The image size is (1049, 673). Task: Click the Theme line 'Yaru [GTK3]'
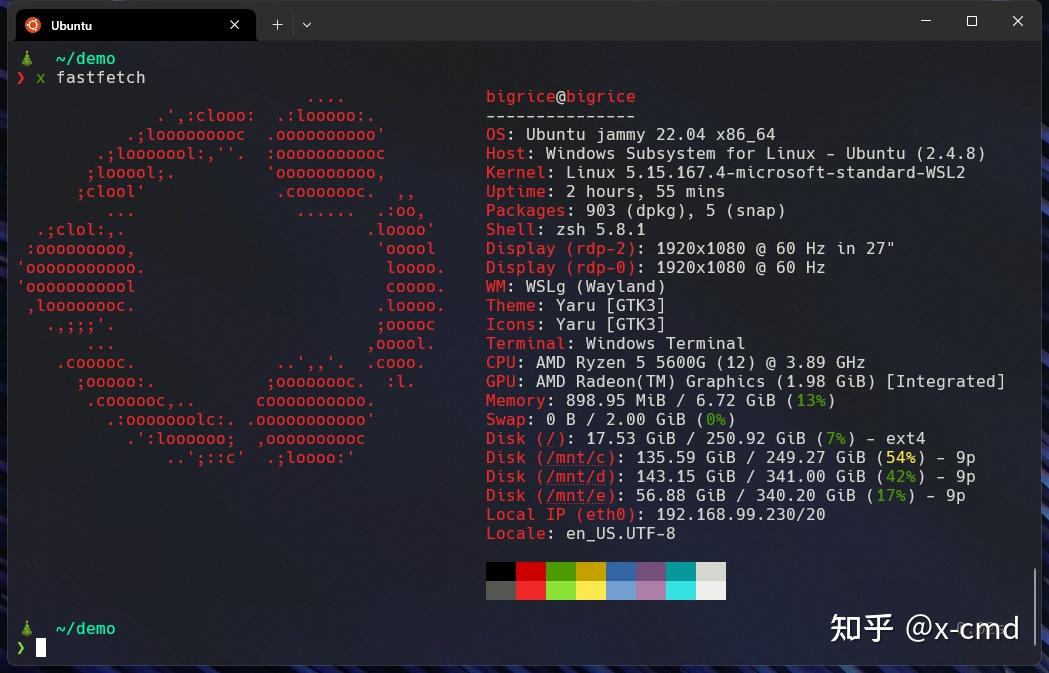[575, 306]
